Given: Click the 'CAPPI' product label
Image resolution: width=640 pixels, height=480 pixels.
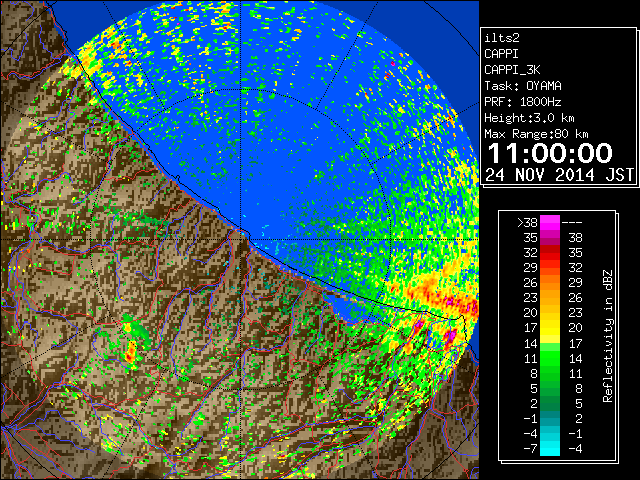Looking at the screenshot, I should pyautogui.click(x=501, y=54).
